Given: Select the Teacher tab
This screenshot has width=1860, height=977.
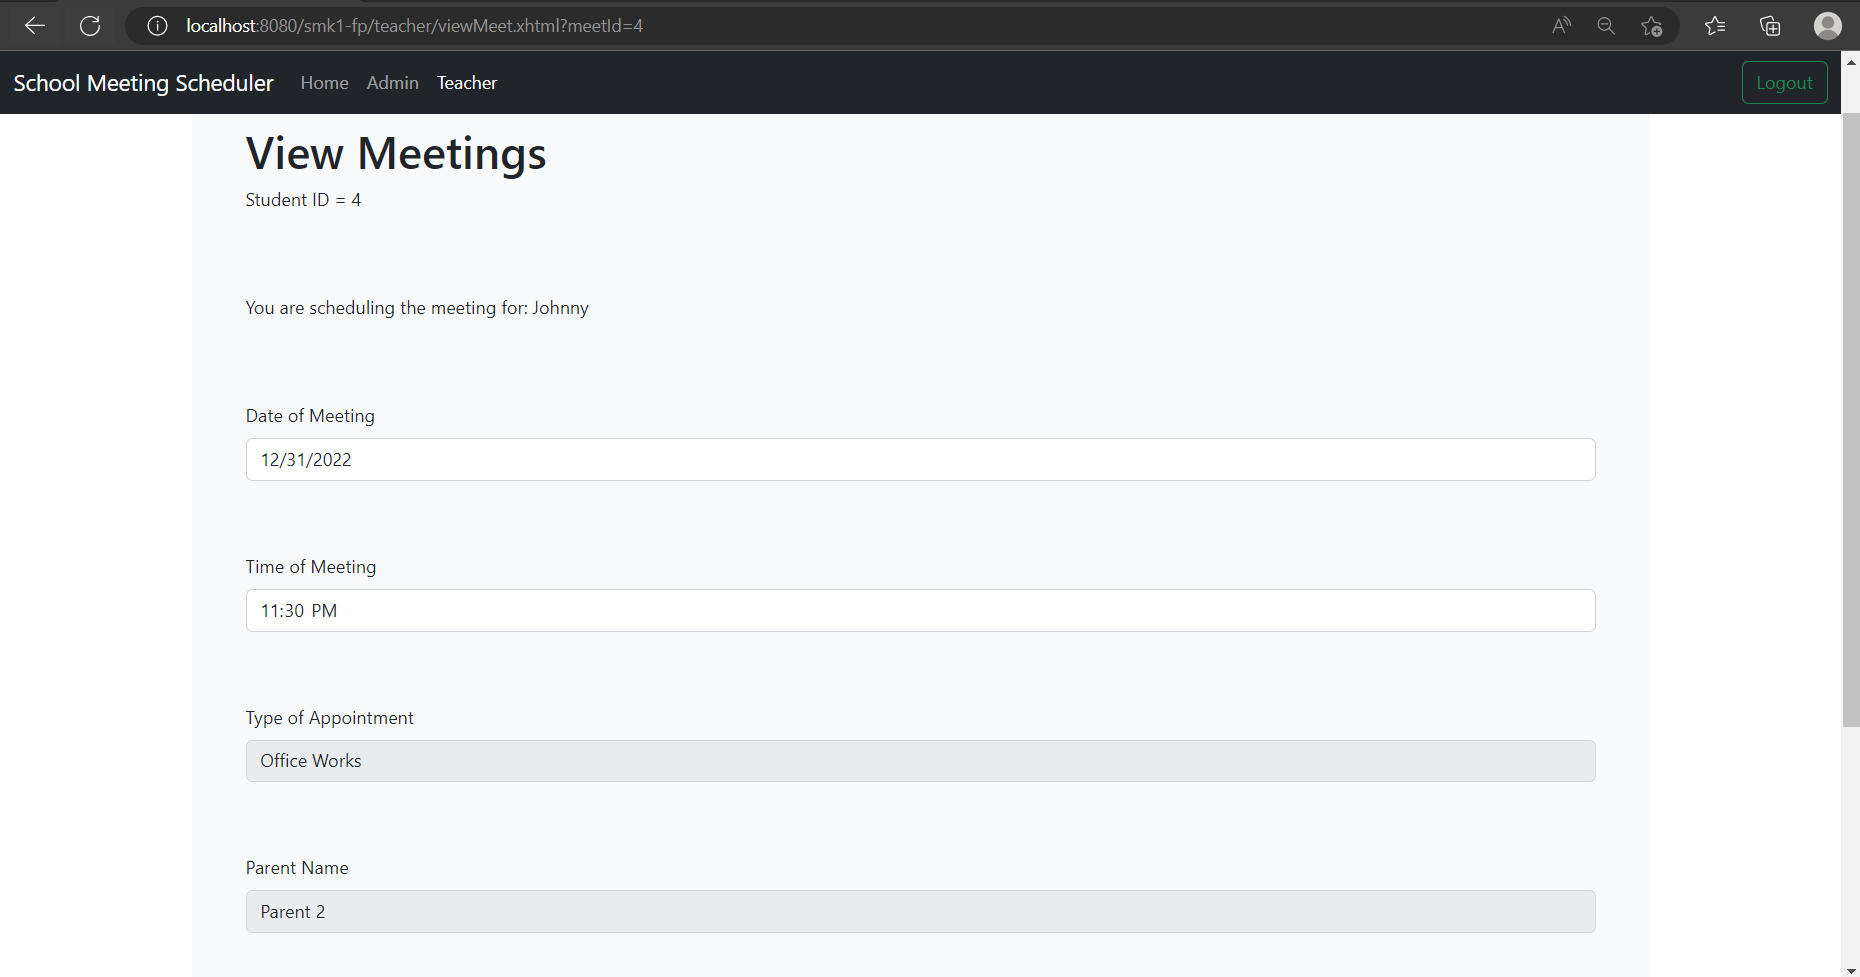Looking at the screenshot, I should point(466,82).
